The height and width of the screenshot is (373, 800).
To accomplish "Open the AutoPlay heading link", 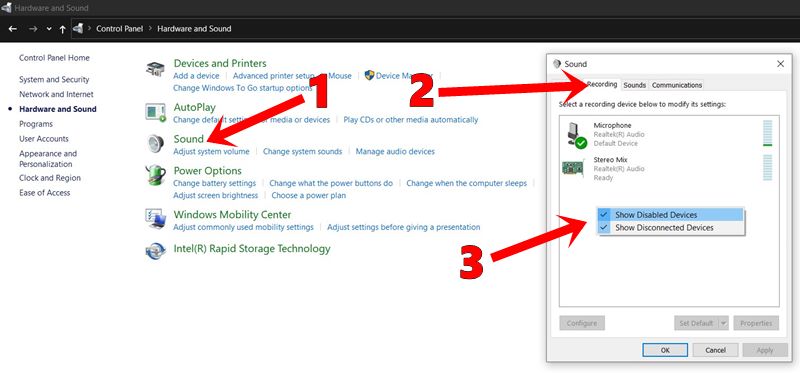I will (194, 107).
